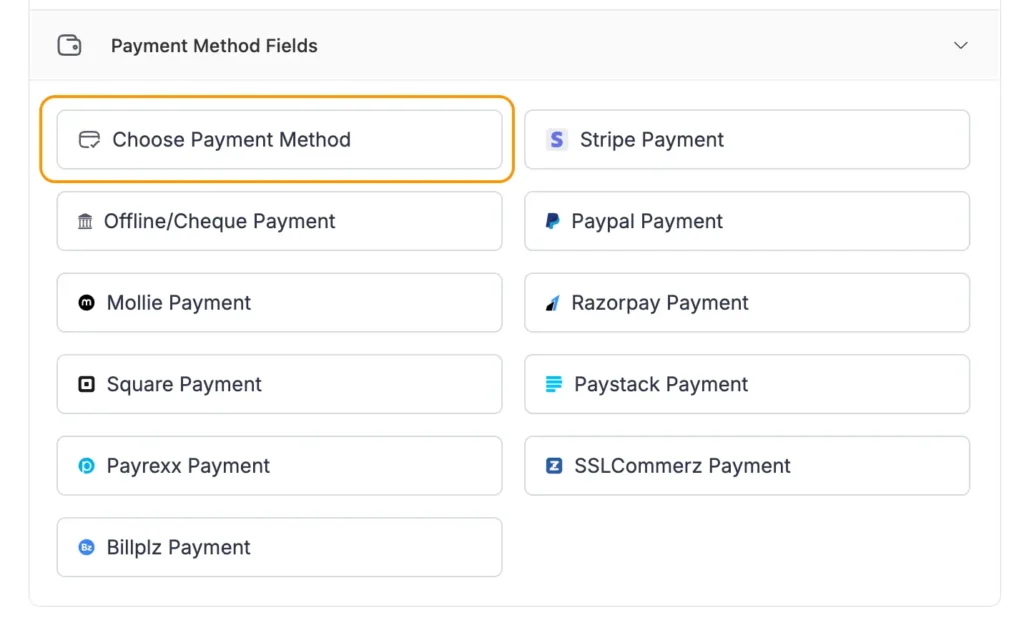Insert the Payrexx Payment field
1024x618 pixels.
[280, 466]
